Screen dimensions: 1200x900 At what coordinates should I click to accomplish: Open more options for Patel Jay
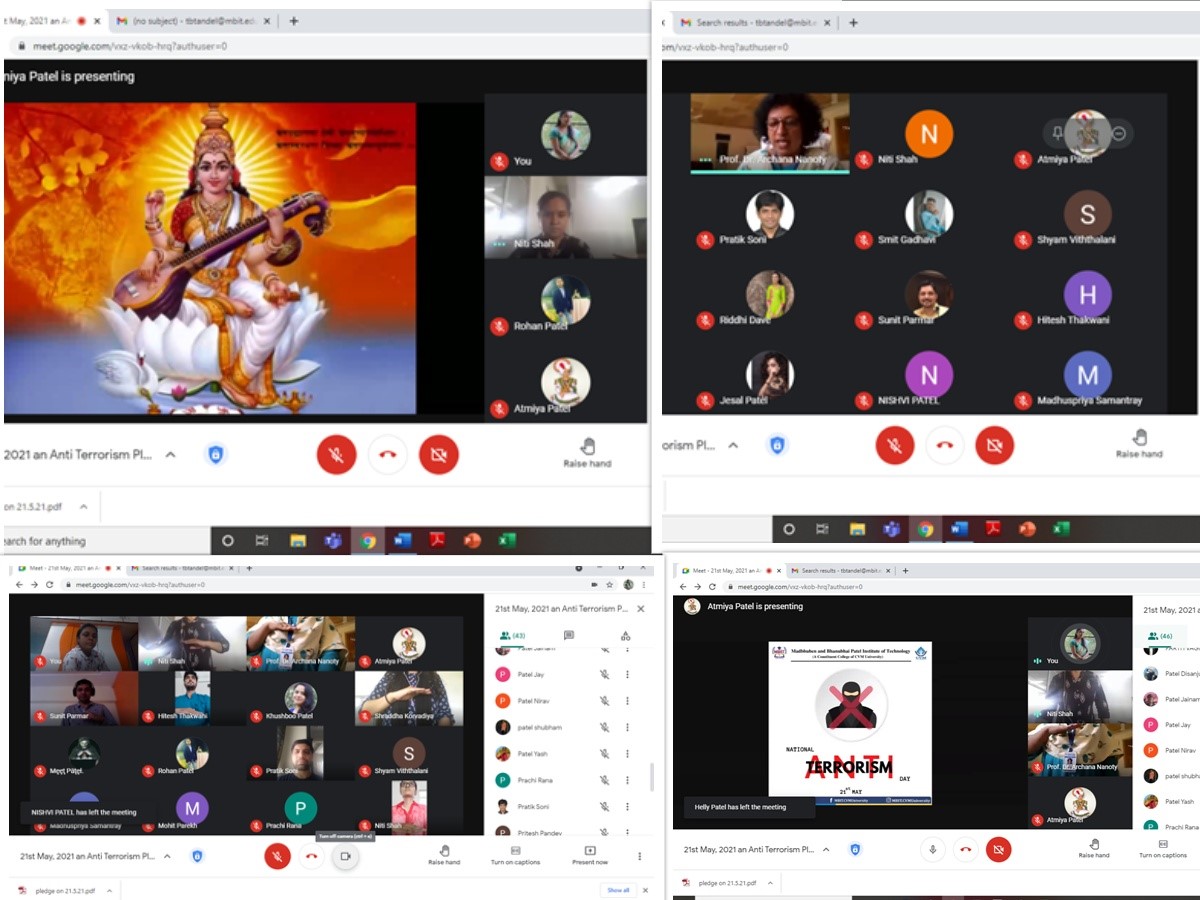(627, 675)
